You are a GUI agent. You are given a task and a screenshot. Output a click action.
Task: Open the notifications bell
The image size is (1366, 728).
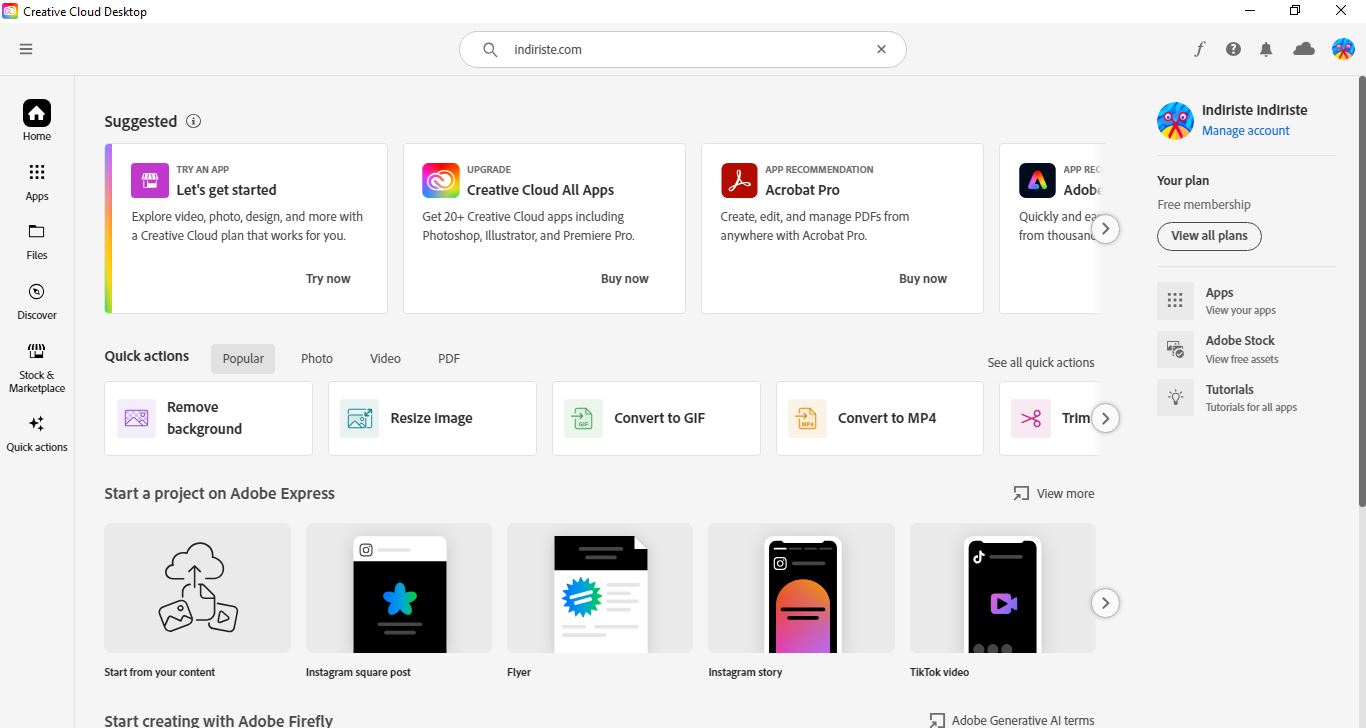(x=1266, y=49)
